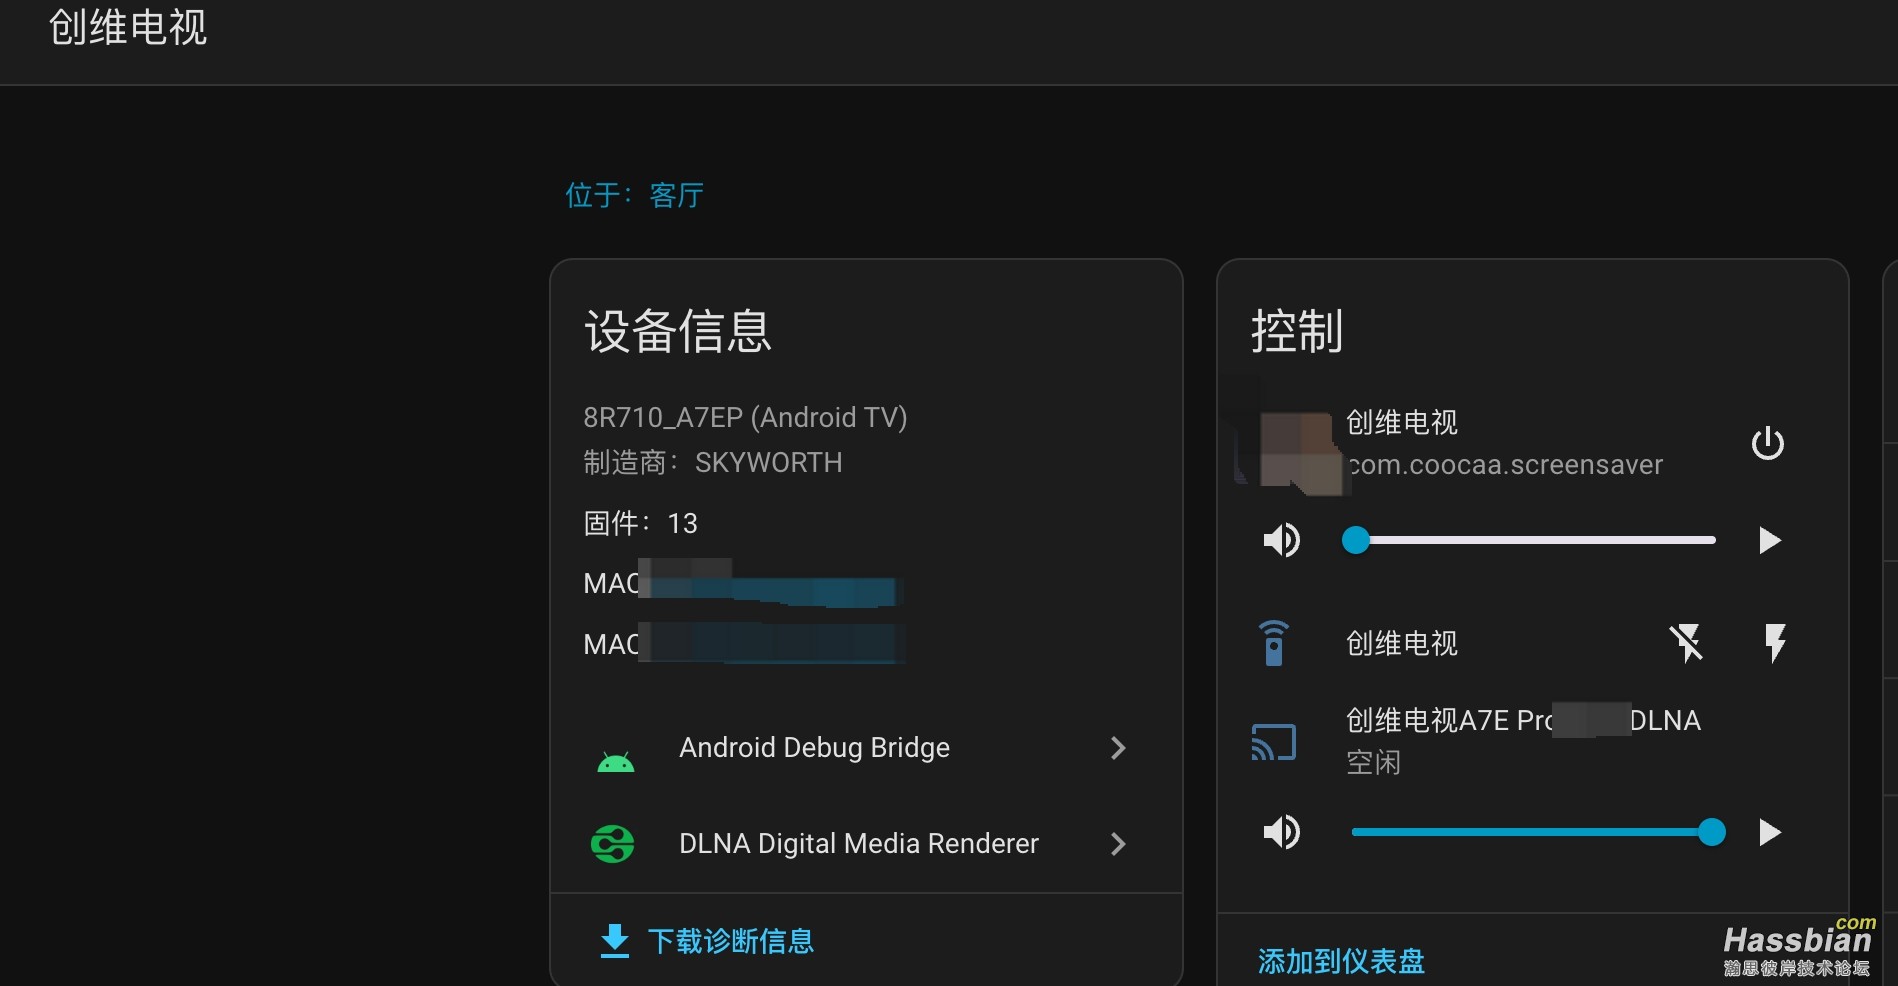Open the 创维电视A7E Pro DLNA entity

(x=1523, y=720)
